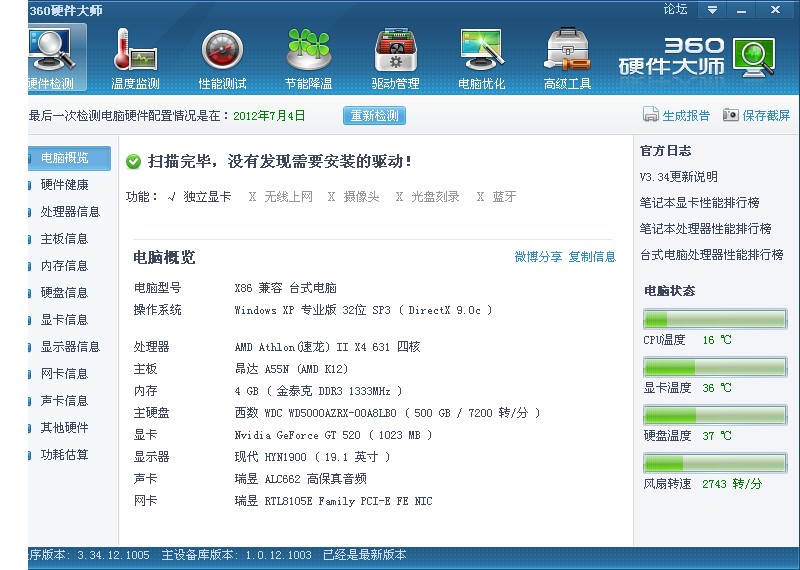
Task: Click the 独立显卡 feature label
Action: [x=207, y=197]
